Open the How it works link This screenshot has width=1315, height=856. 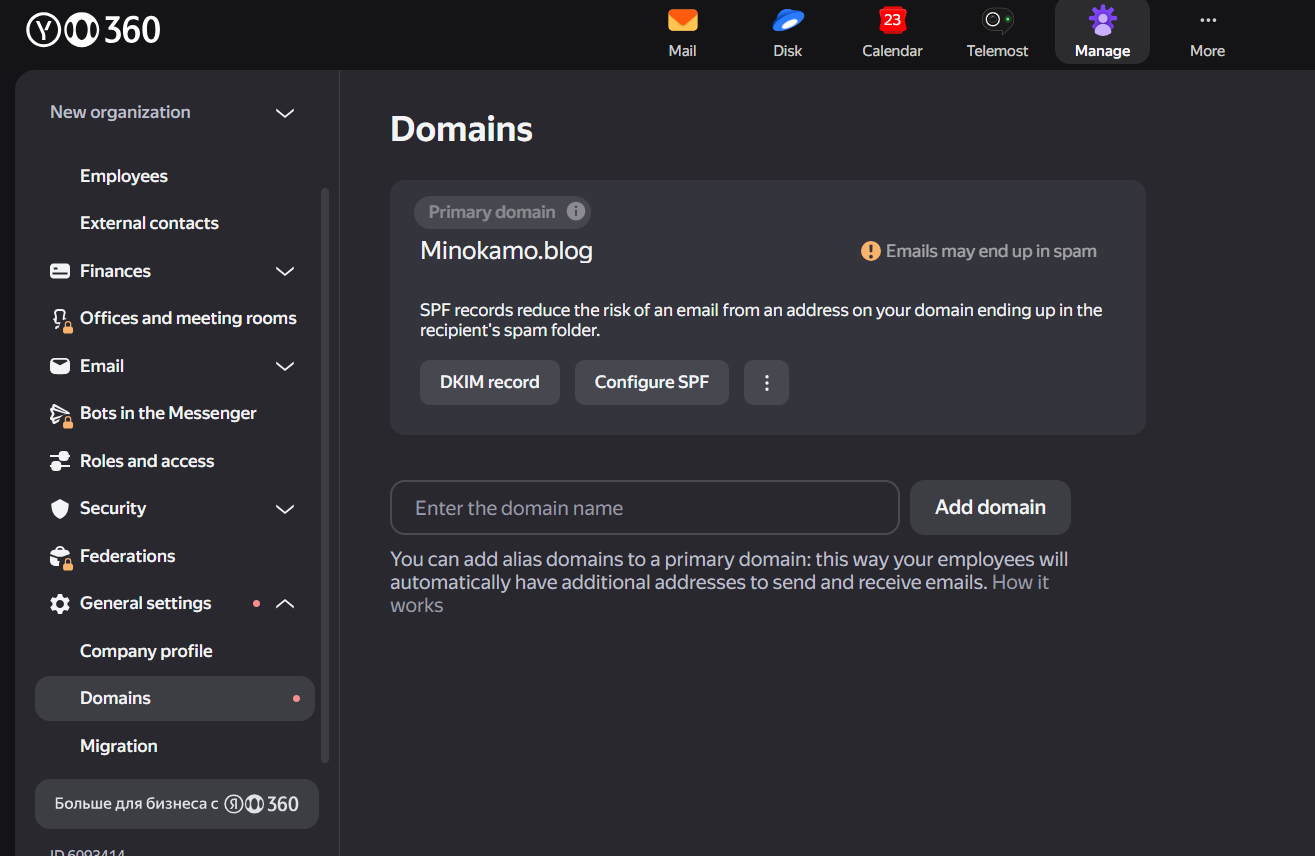coord(1020,583)
